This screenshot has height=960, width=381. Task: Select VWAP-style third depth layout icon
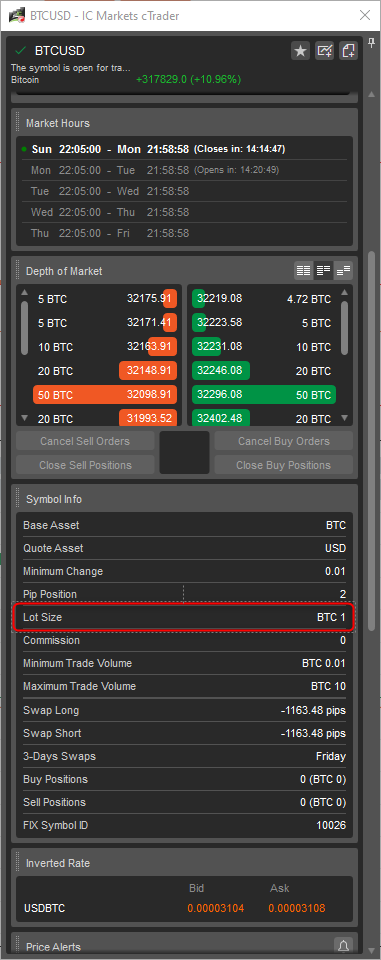coord(344,270)
